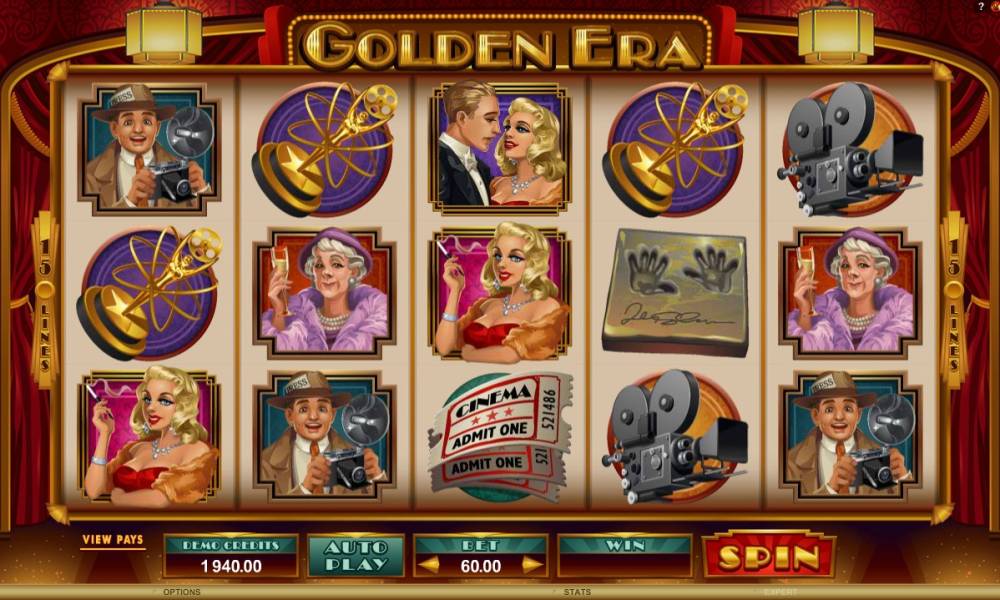Click the older lady with champagne on reel two
Viewport: 1000px width, 600px height.
coord(325,293)
